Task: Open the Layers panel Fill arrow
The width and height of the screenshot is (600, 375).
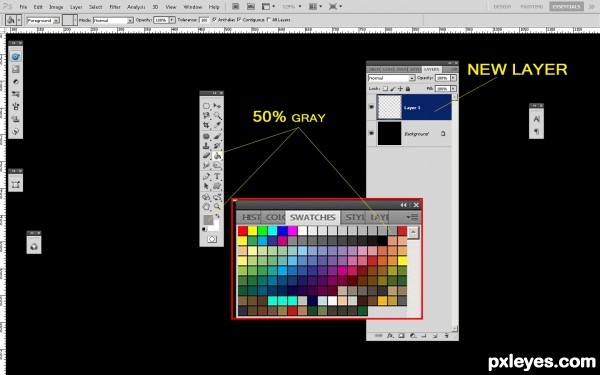Action: (453, 89)
